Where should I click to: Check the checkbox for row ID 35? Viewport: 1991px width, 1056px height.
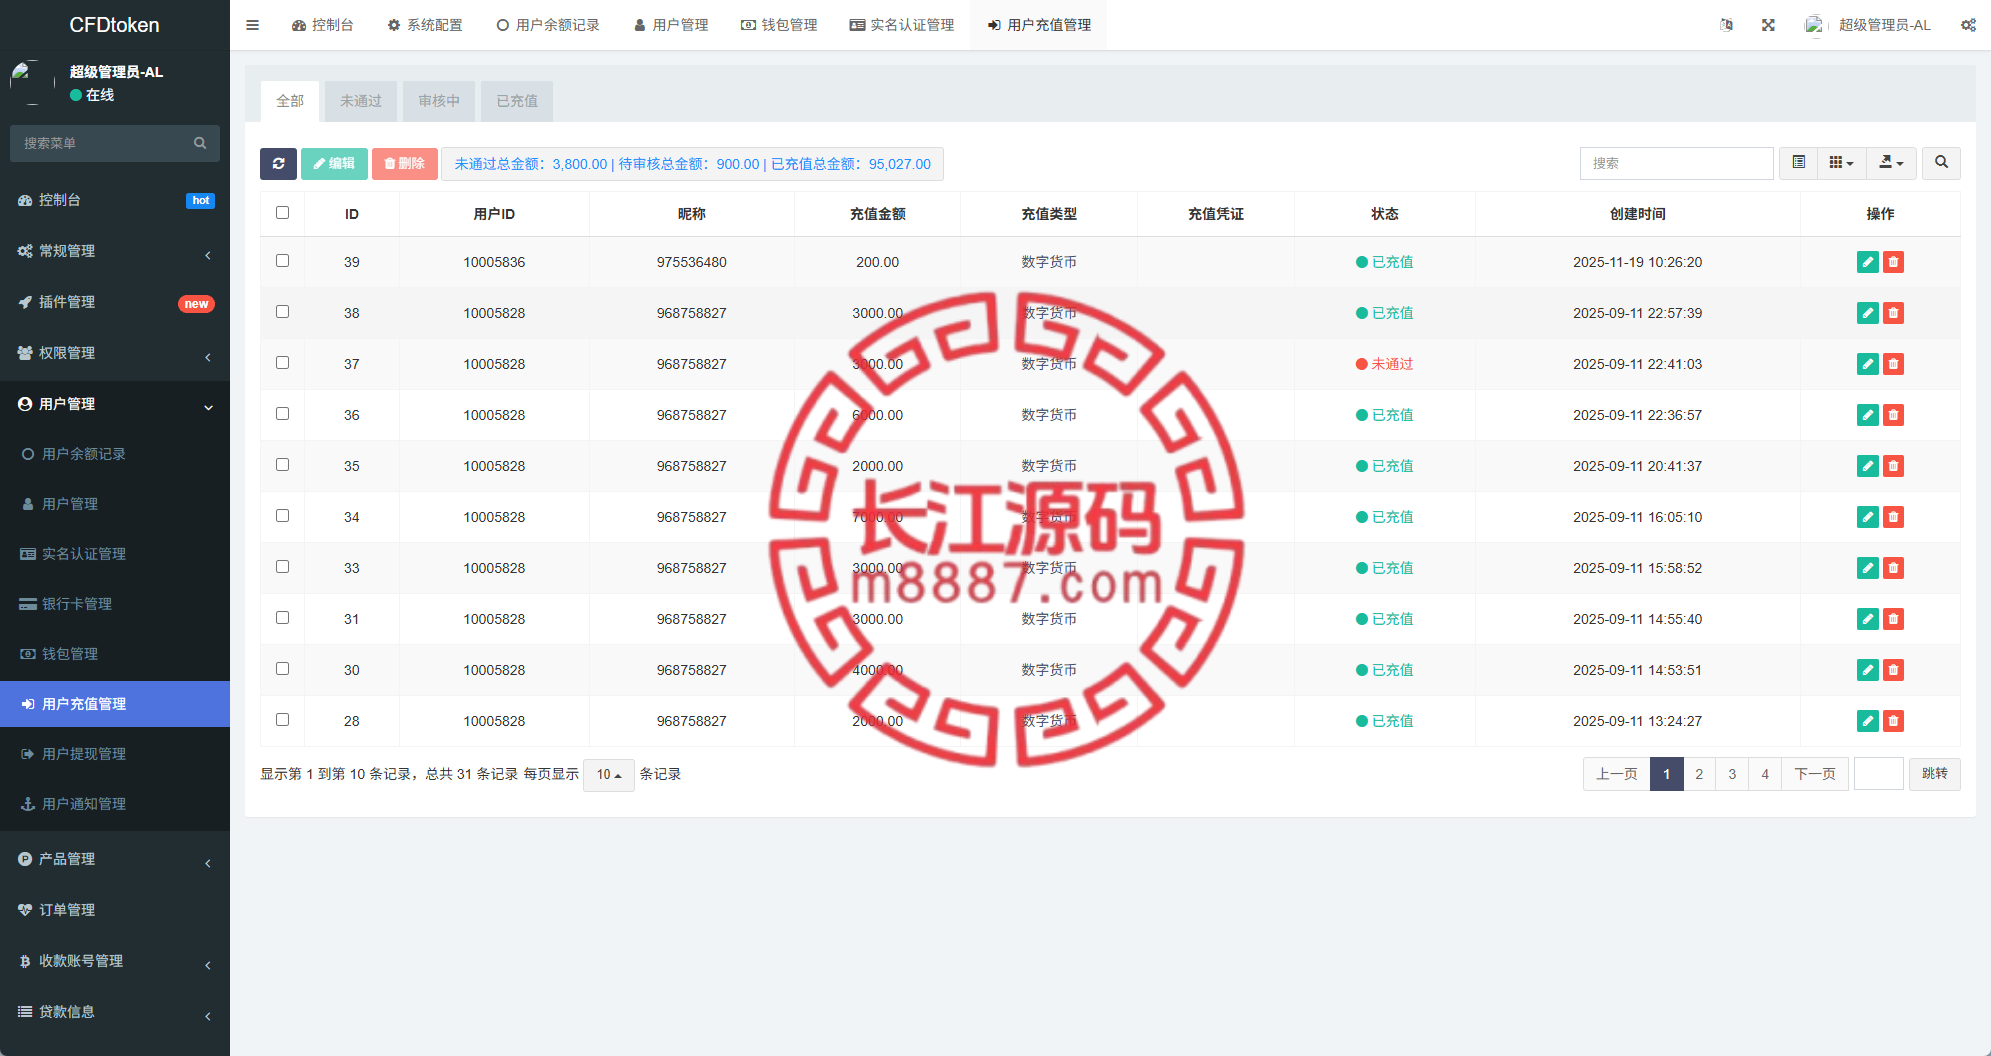(282, 464)
